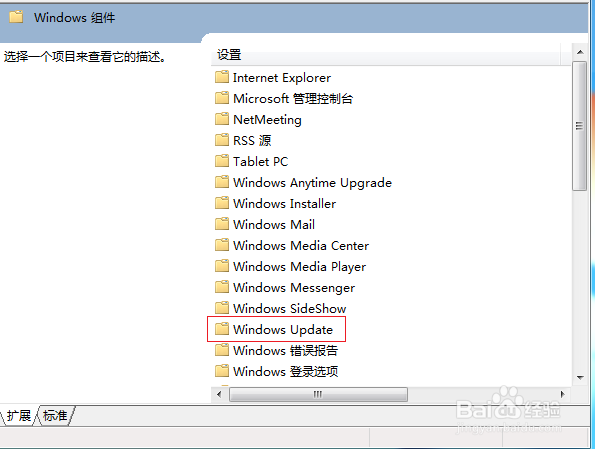This screenshot has height=449, width=595.
Task: Select the Windows Update entry text
Action: [283, 330]
